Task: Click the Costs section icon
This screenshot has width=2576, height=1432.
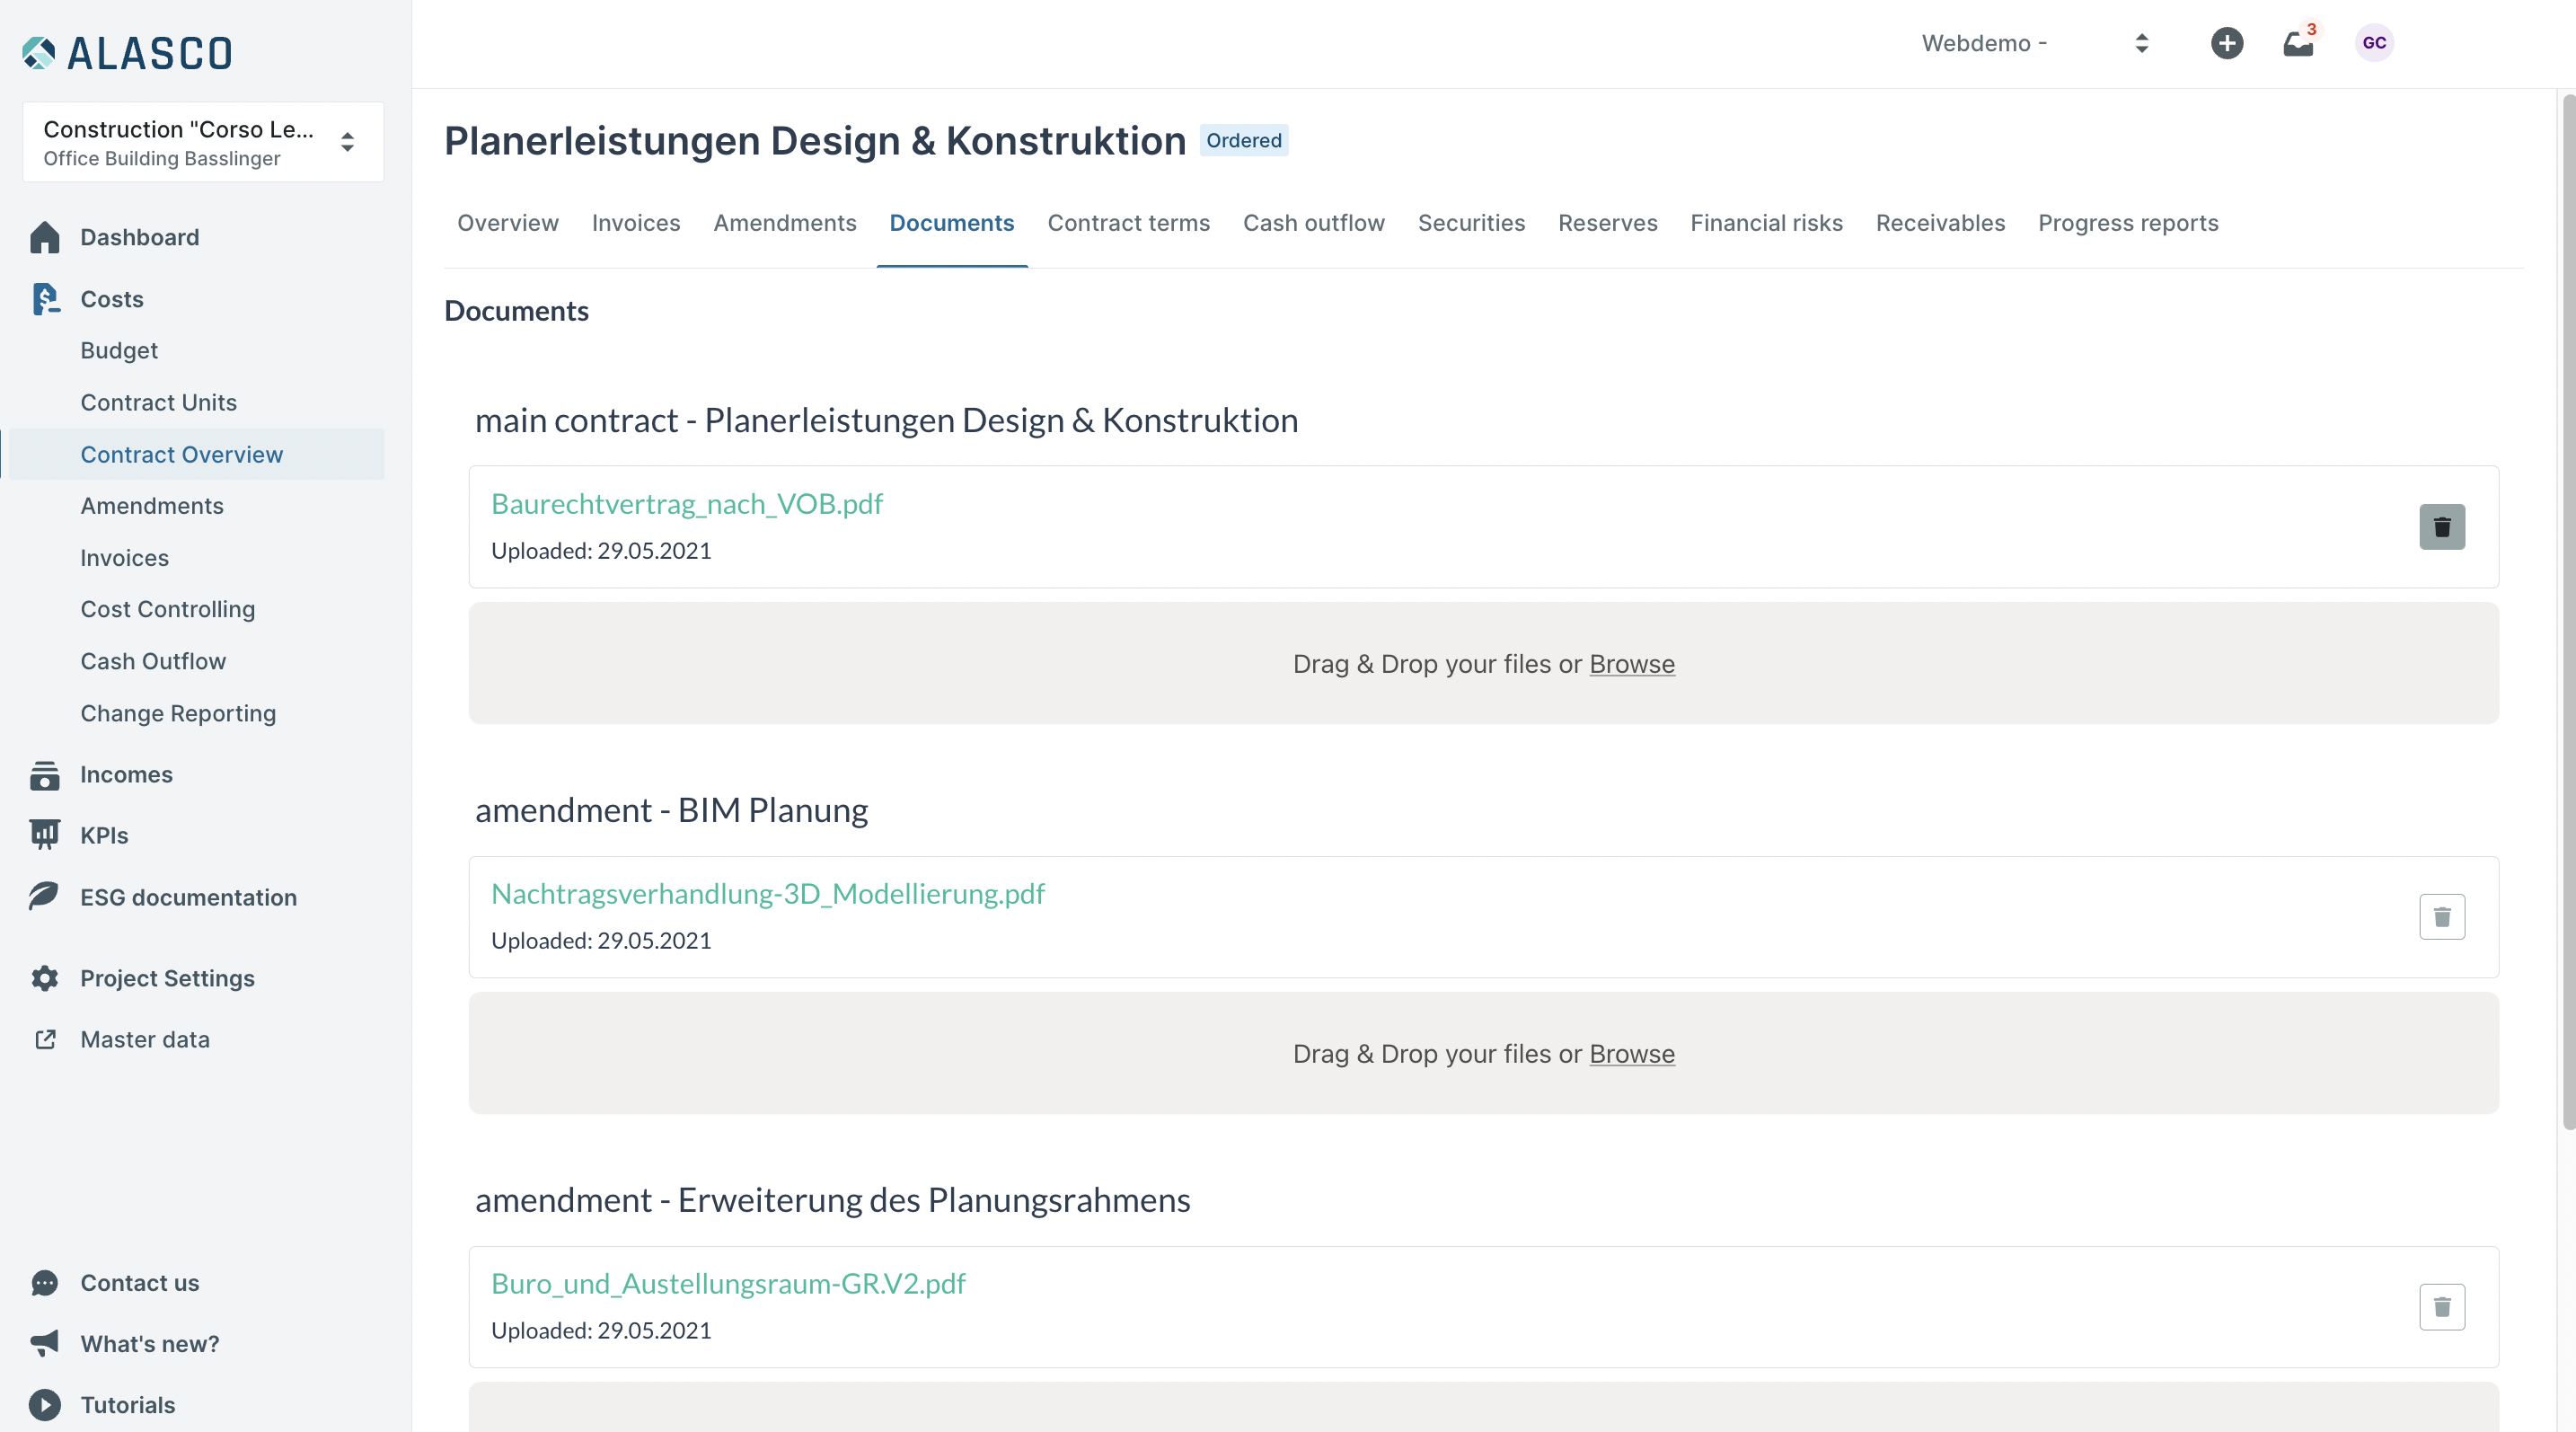Action: click(45, 299)
